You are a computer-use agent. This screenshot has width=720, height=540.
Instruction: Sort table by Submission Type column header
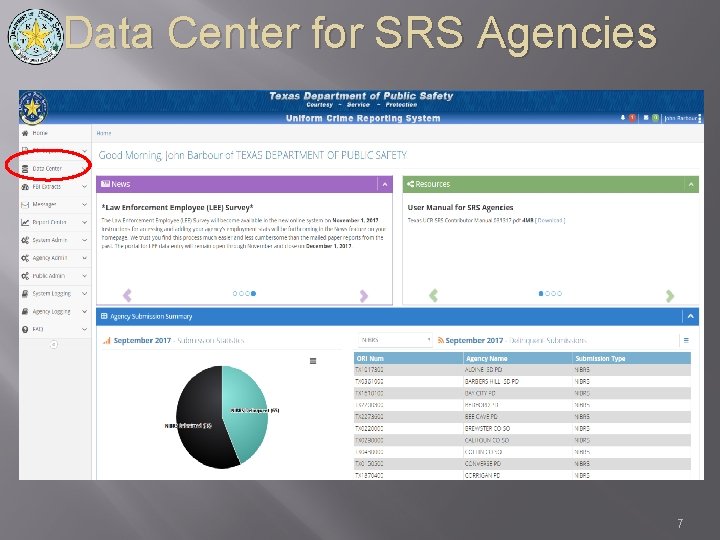click(x=632, y=358)
